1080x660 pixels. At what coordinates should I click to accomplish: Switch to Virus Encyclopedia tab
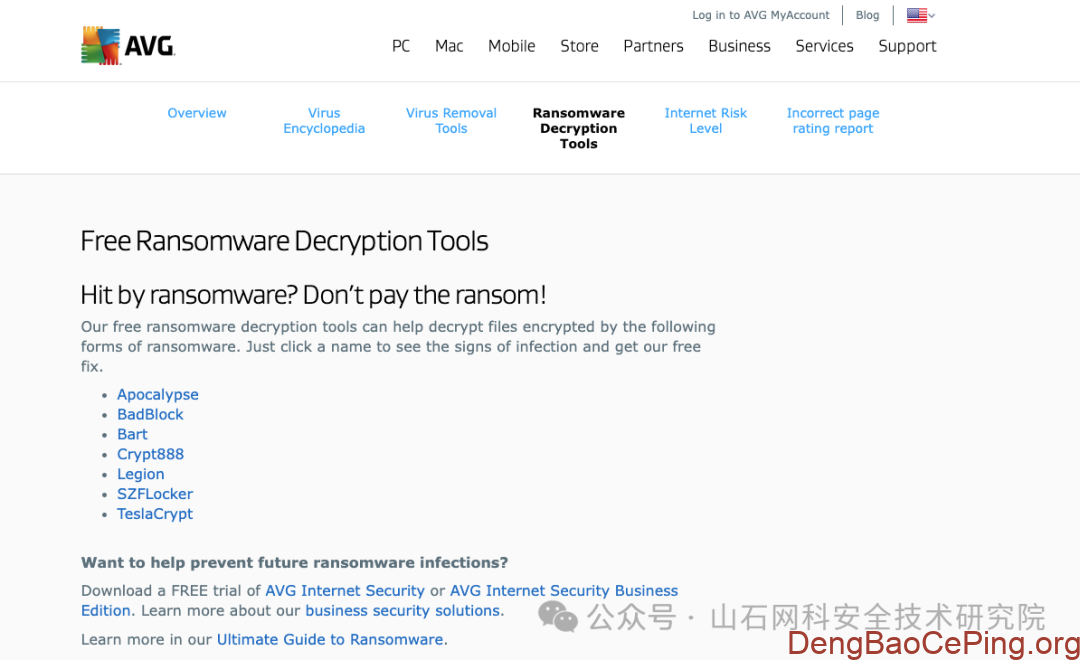324,121
